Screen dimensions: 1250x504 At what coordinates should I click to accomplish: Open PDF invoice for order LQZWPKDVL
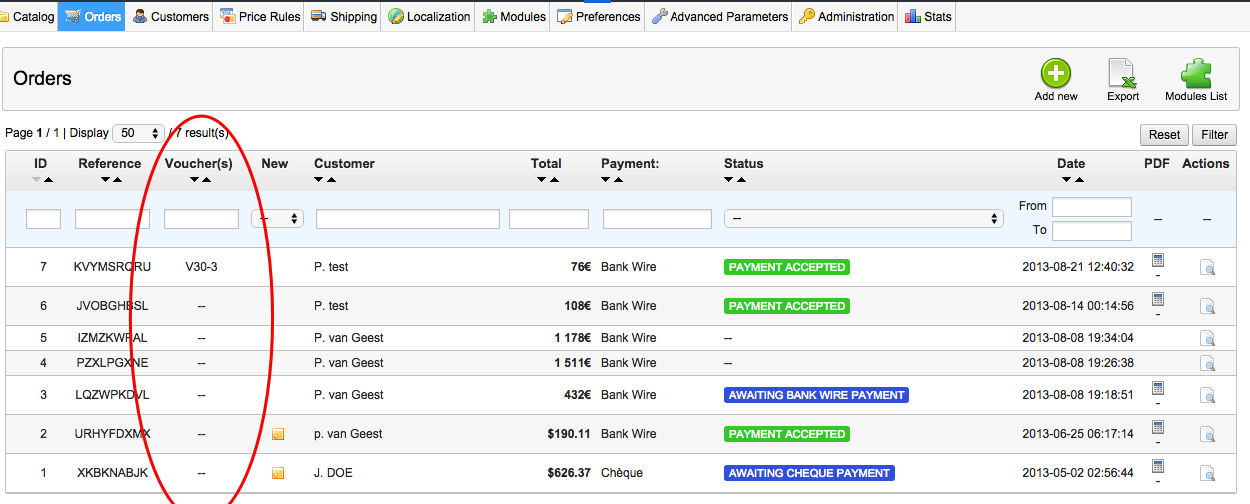click(1157, 388)
